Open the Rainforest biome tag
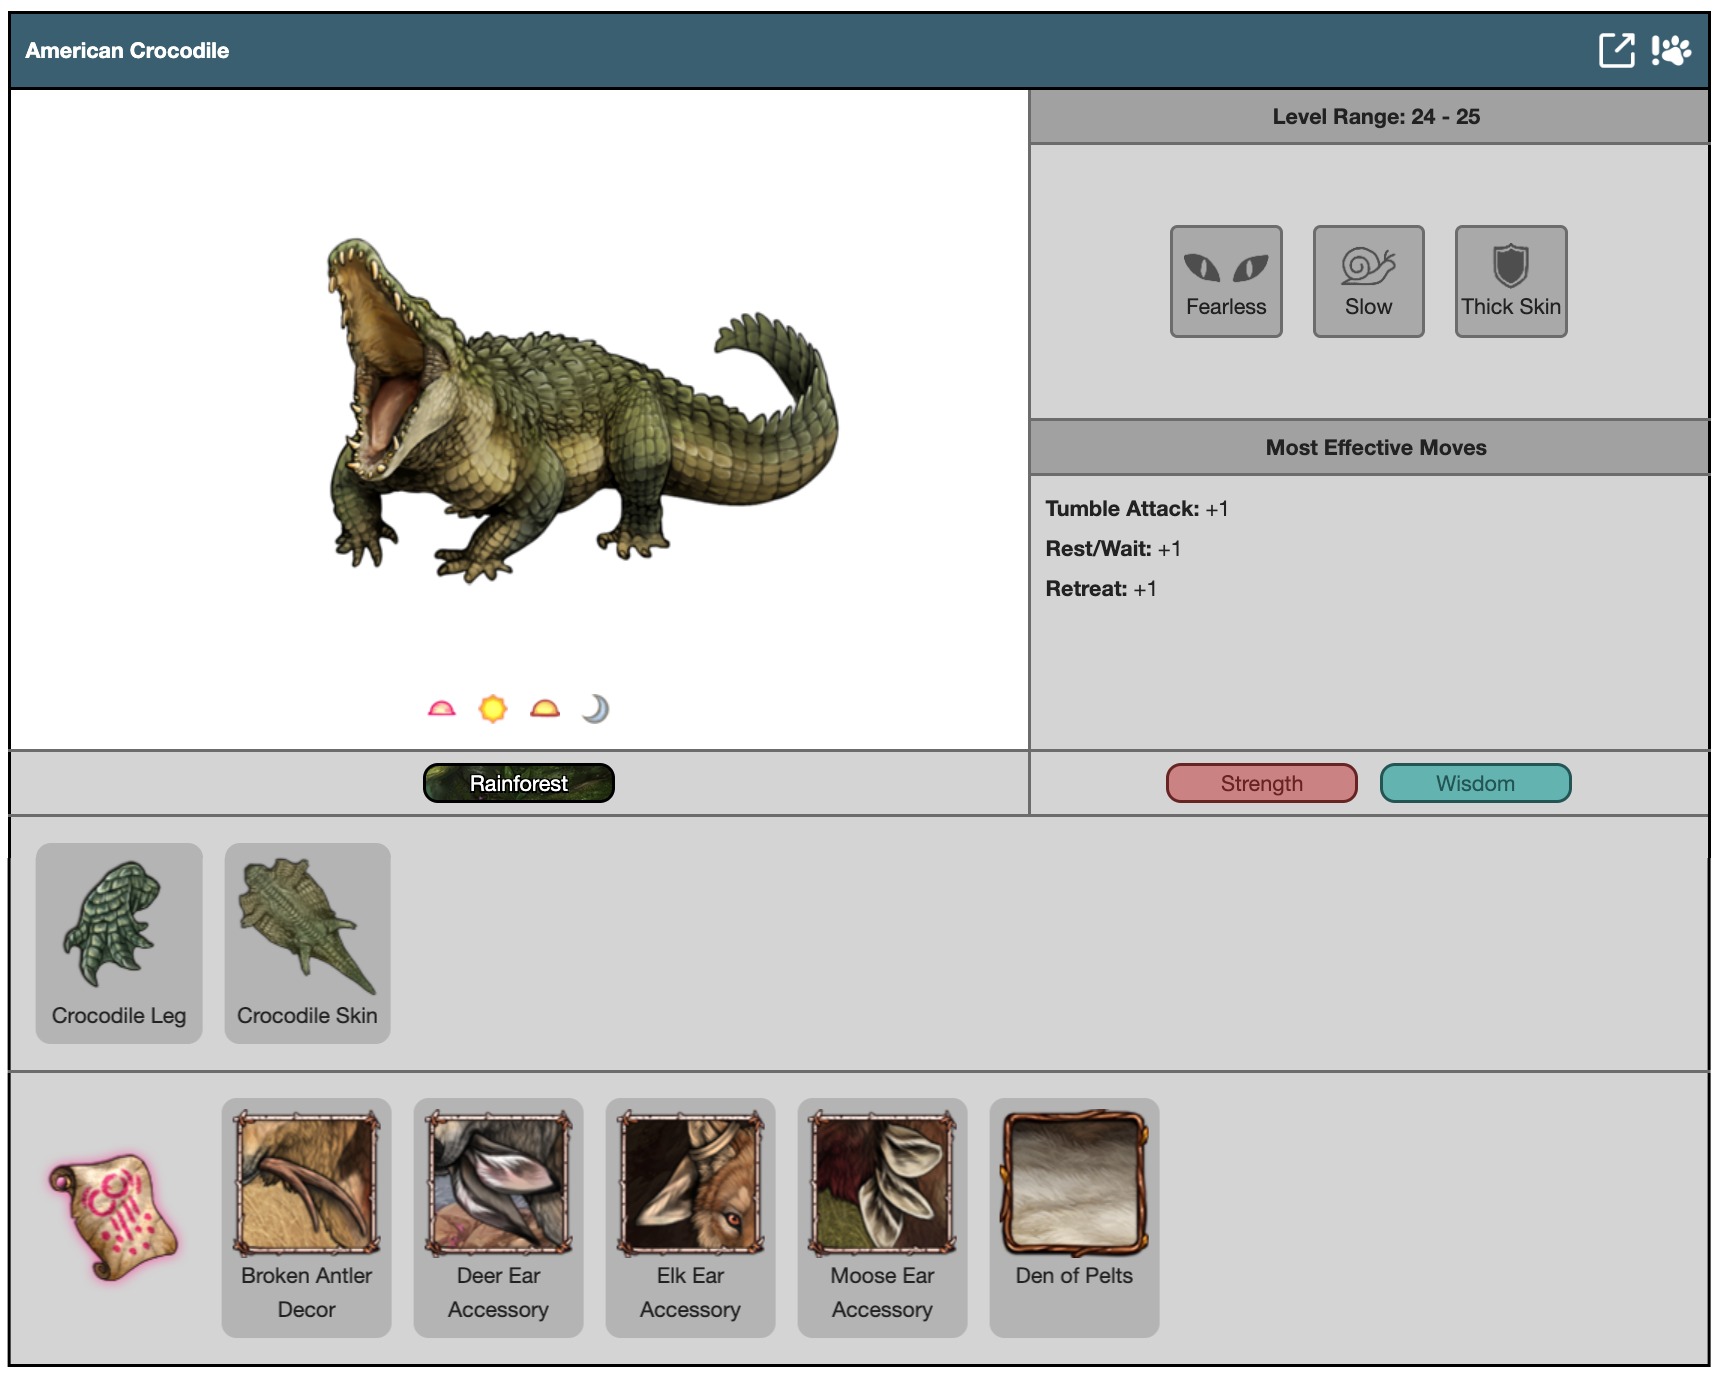The height and width of the screenshot is (1377, 1718). 518,783
